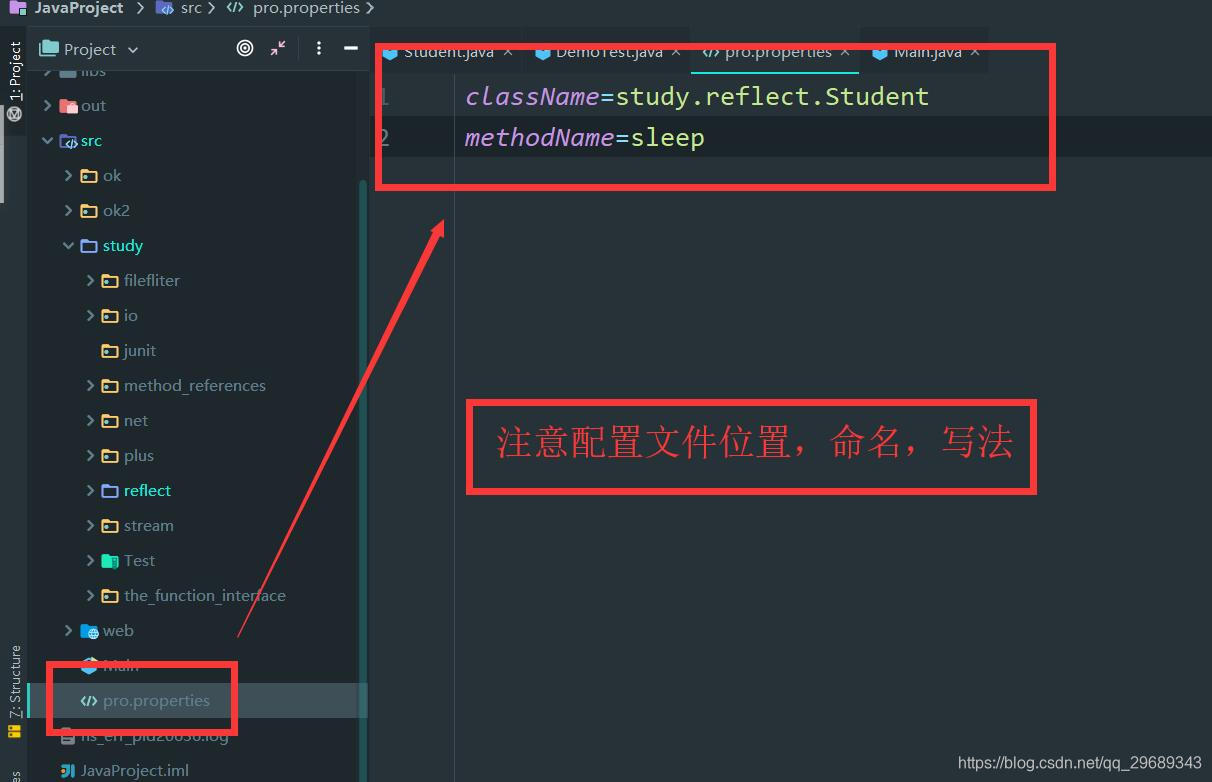Viewport: 1212px width, 782px height.
Task: Open Project panel options three-dots menu
Action: click(319, 48)
